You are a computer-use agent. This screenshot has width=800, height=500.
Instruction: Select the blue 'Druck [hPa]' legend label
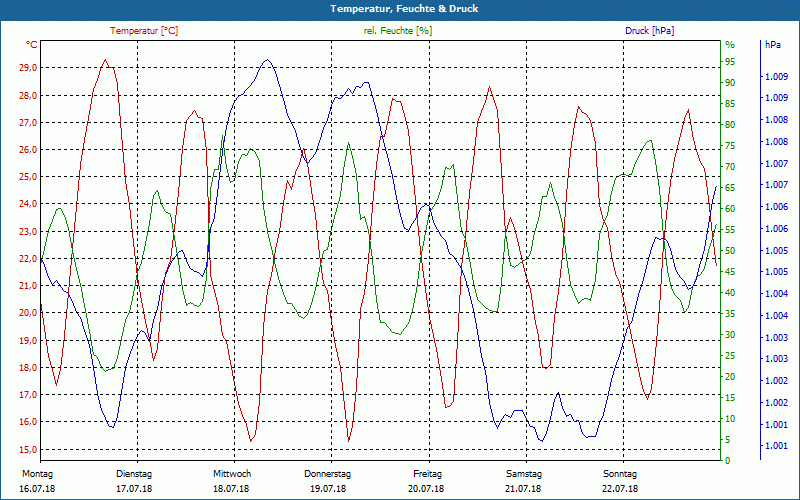click(x=649, y=31)
